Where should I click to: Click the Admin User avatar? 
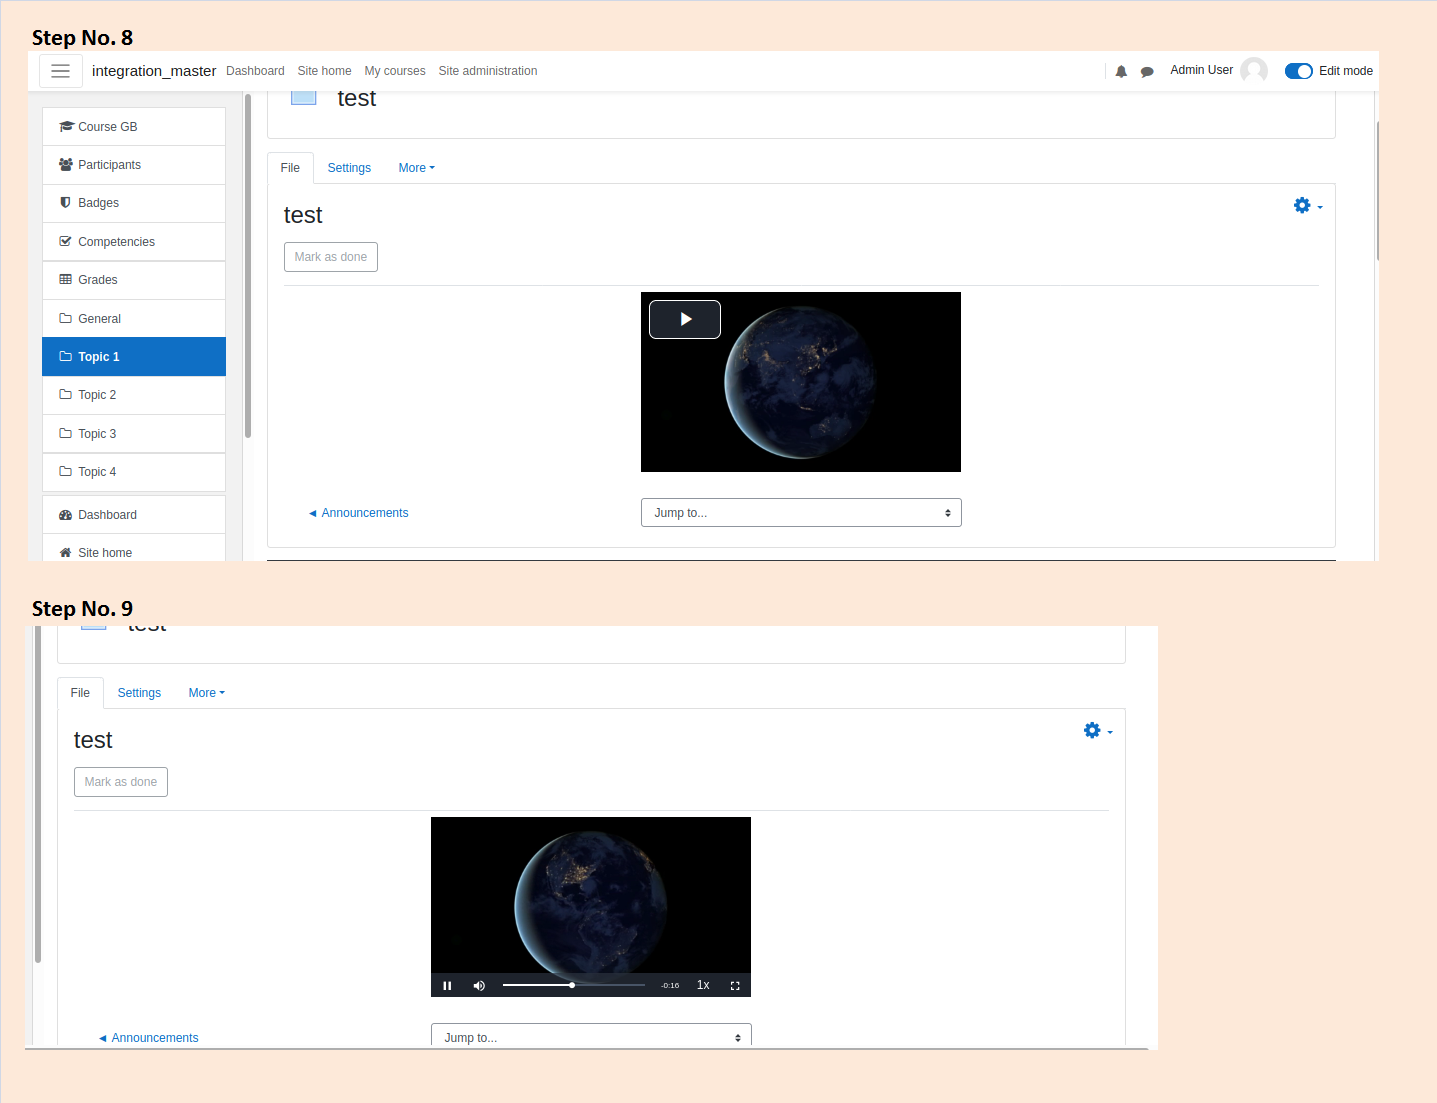(1253, 70)
